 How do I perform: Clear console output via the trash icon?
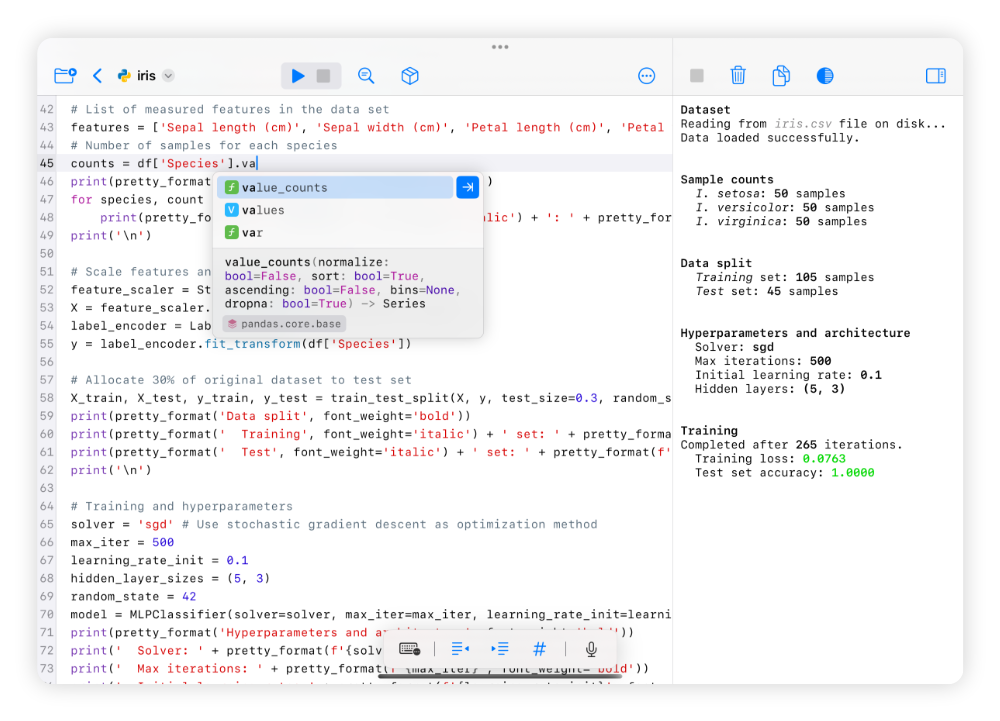coord(738,75)
